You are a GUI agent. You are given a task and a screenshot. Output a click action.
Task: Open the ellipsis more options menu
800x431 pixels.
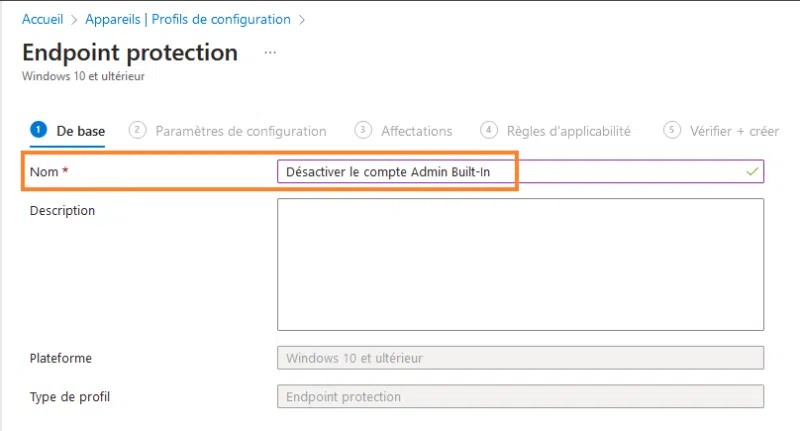pos(270,51)
